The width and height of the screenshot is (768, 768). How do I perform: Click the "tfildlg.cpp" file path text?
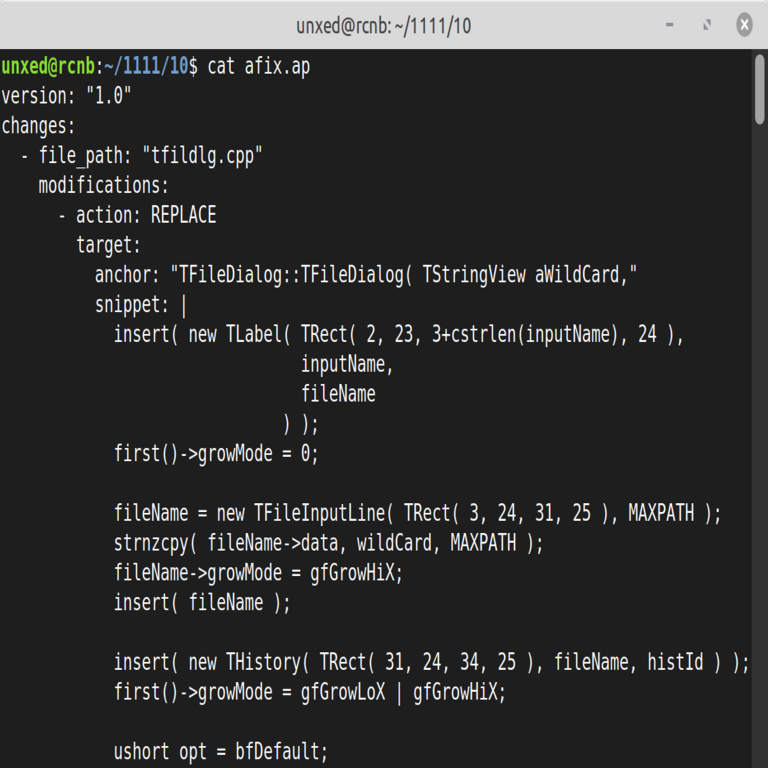pyautogui.click(x=202, y=156)
